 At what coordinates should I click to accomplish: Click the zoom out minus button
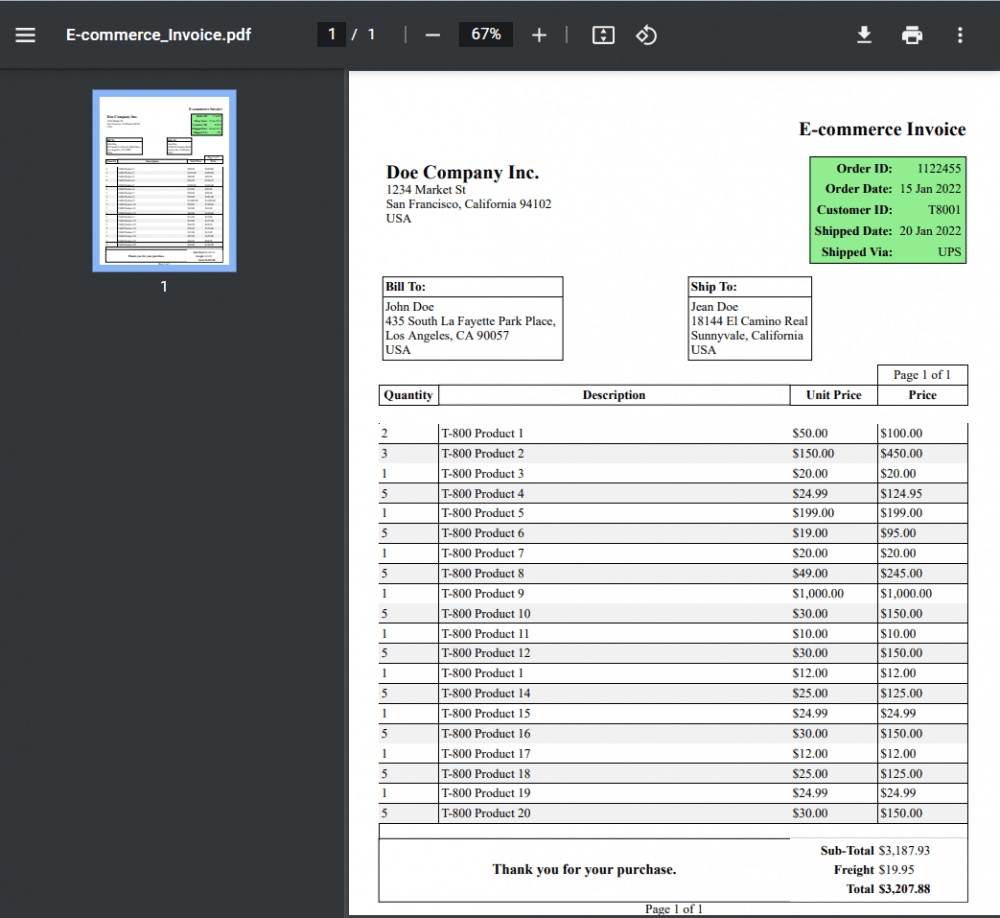432,35
